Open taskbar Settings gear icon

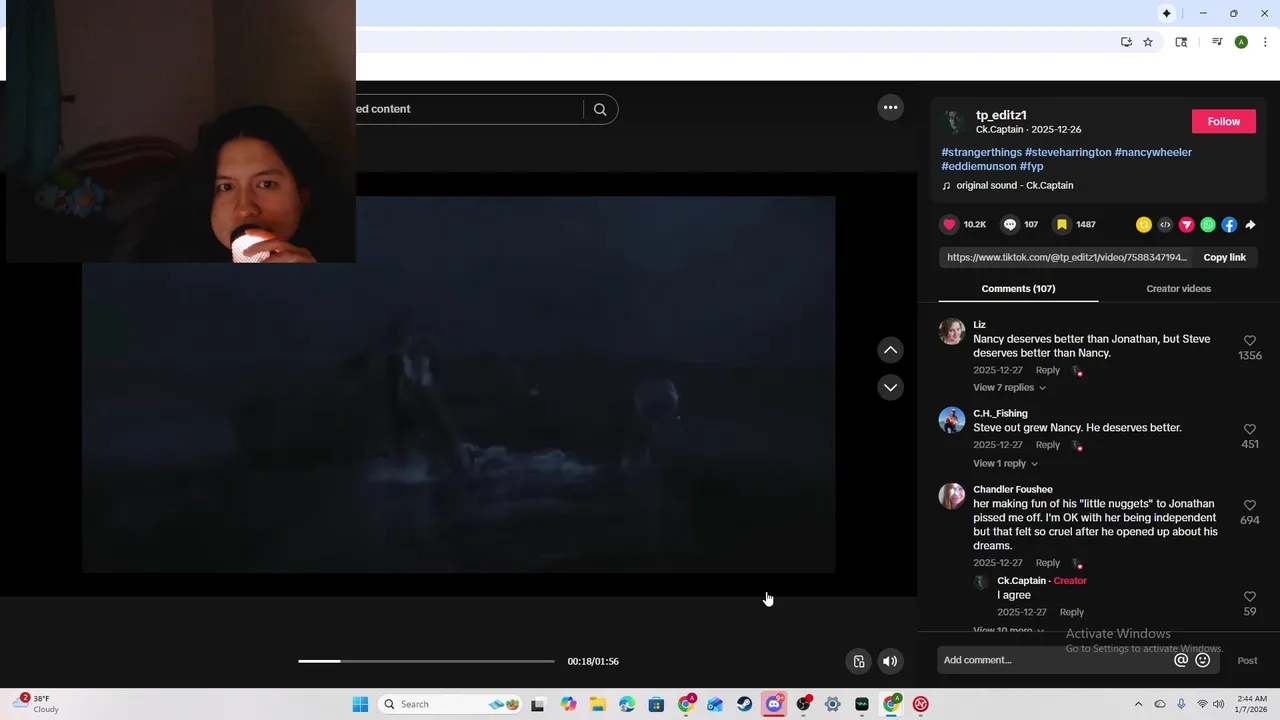pyautogui.click(x=832, y=704)
